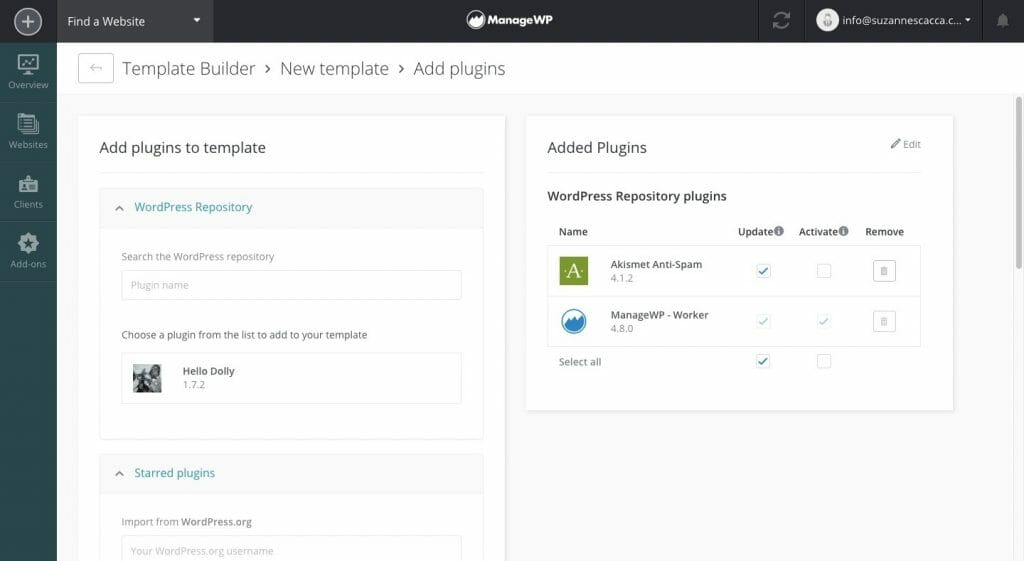The width and height of the screenshot is (1024, 561).
Task: Click the page vertical scrollbar
Action: pyautogui.click(x=1018, y=183)
